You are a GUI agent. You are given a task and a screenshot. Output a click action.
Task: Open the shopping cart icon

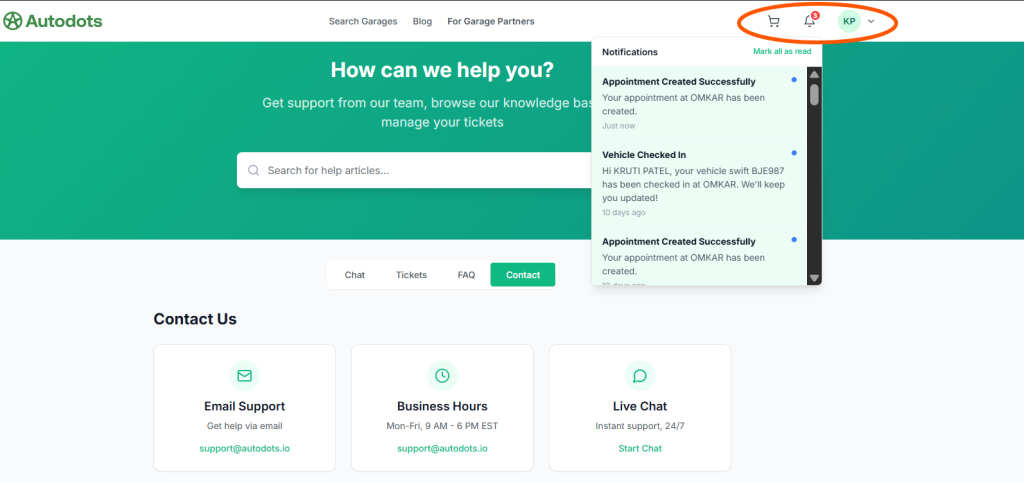pyautogui.click(x=774, y=22)
